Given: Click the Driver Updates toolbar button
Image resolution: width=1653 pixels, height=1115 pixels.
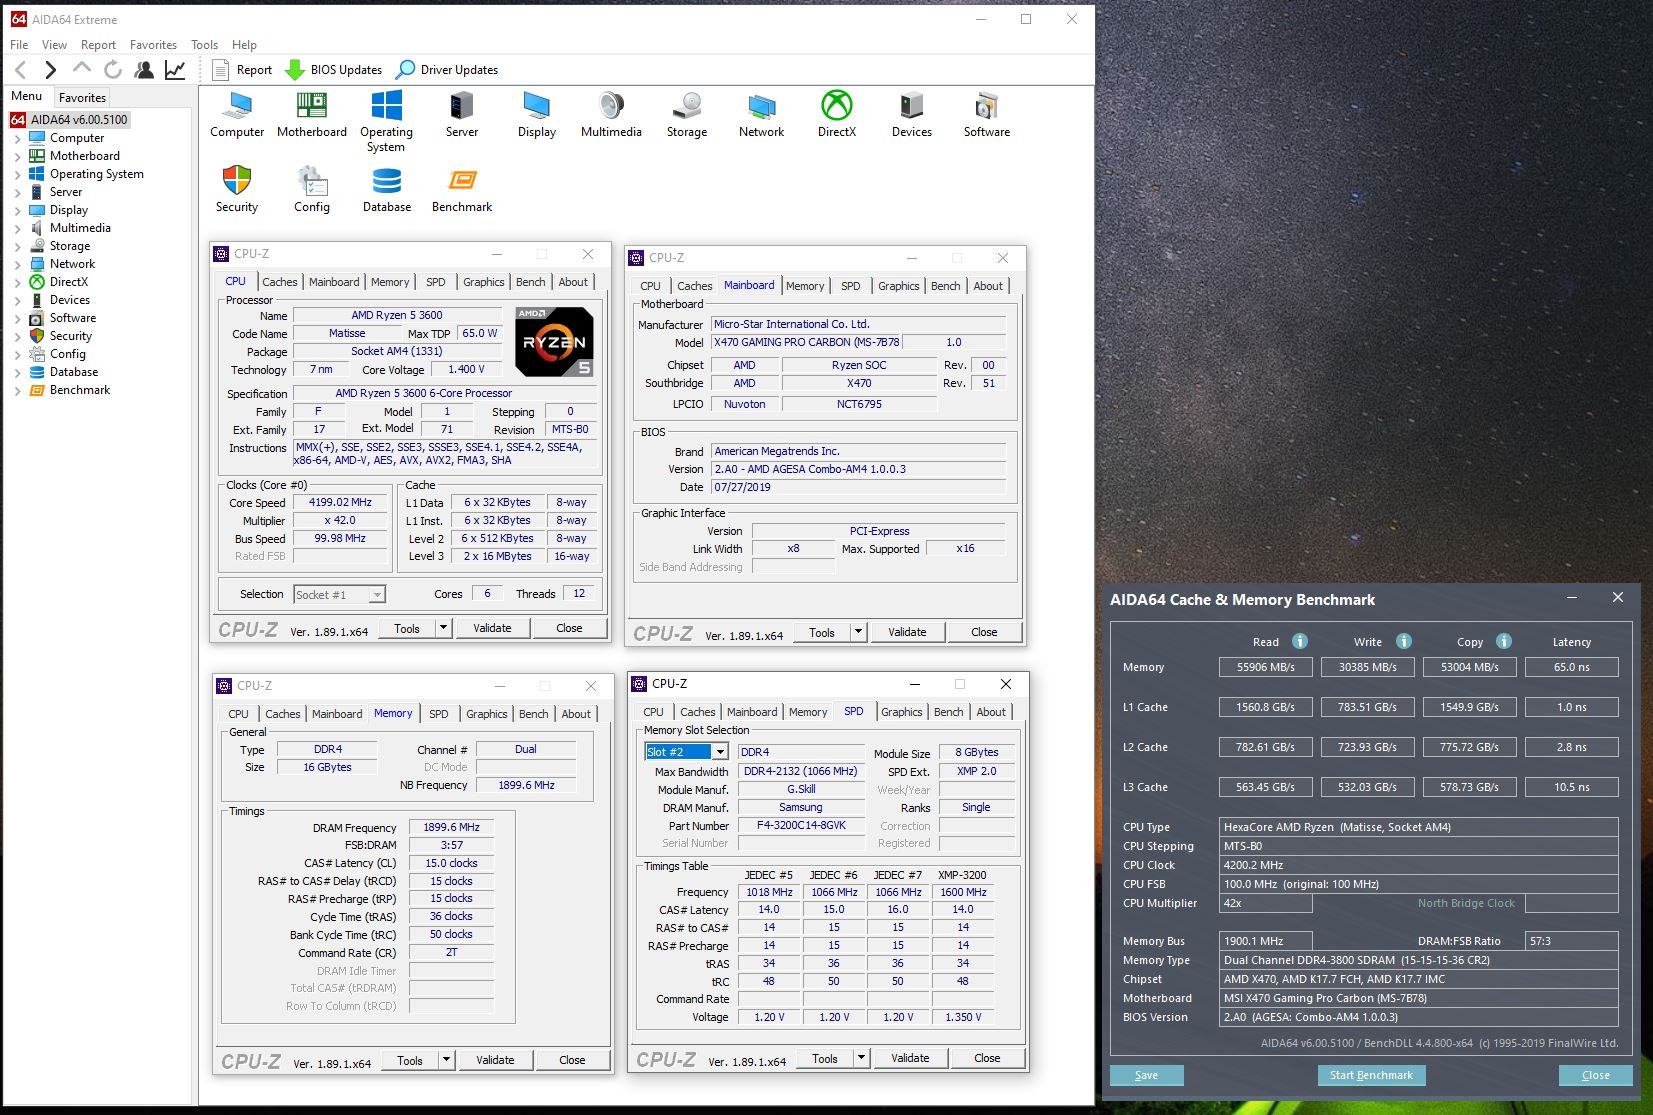Looking at the screenshot, I should pyautogui.click(x=447, y=69).
